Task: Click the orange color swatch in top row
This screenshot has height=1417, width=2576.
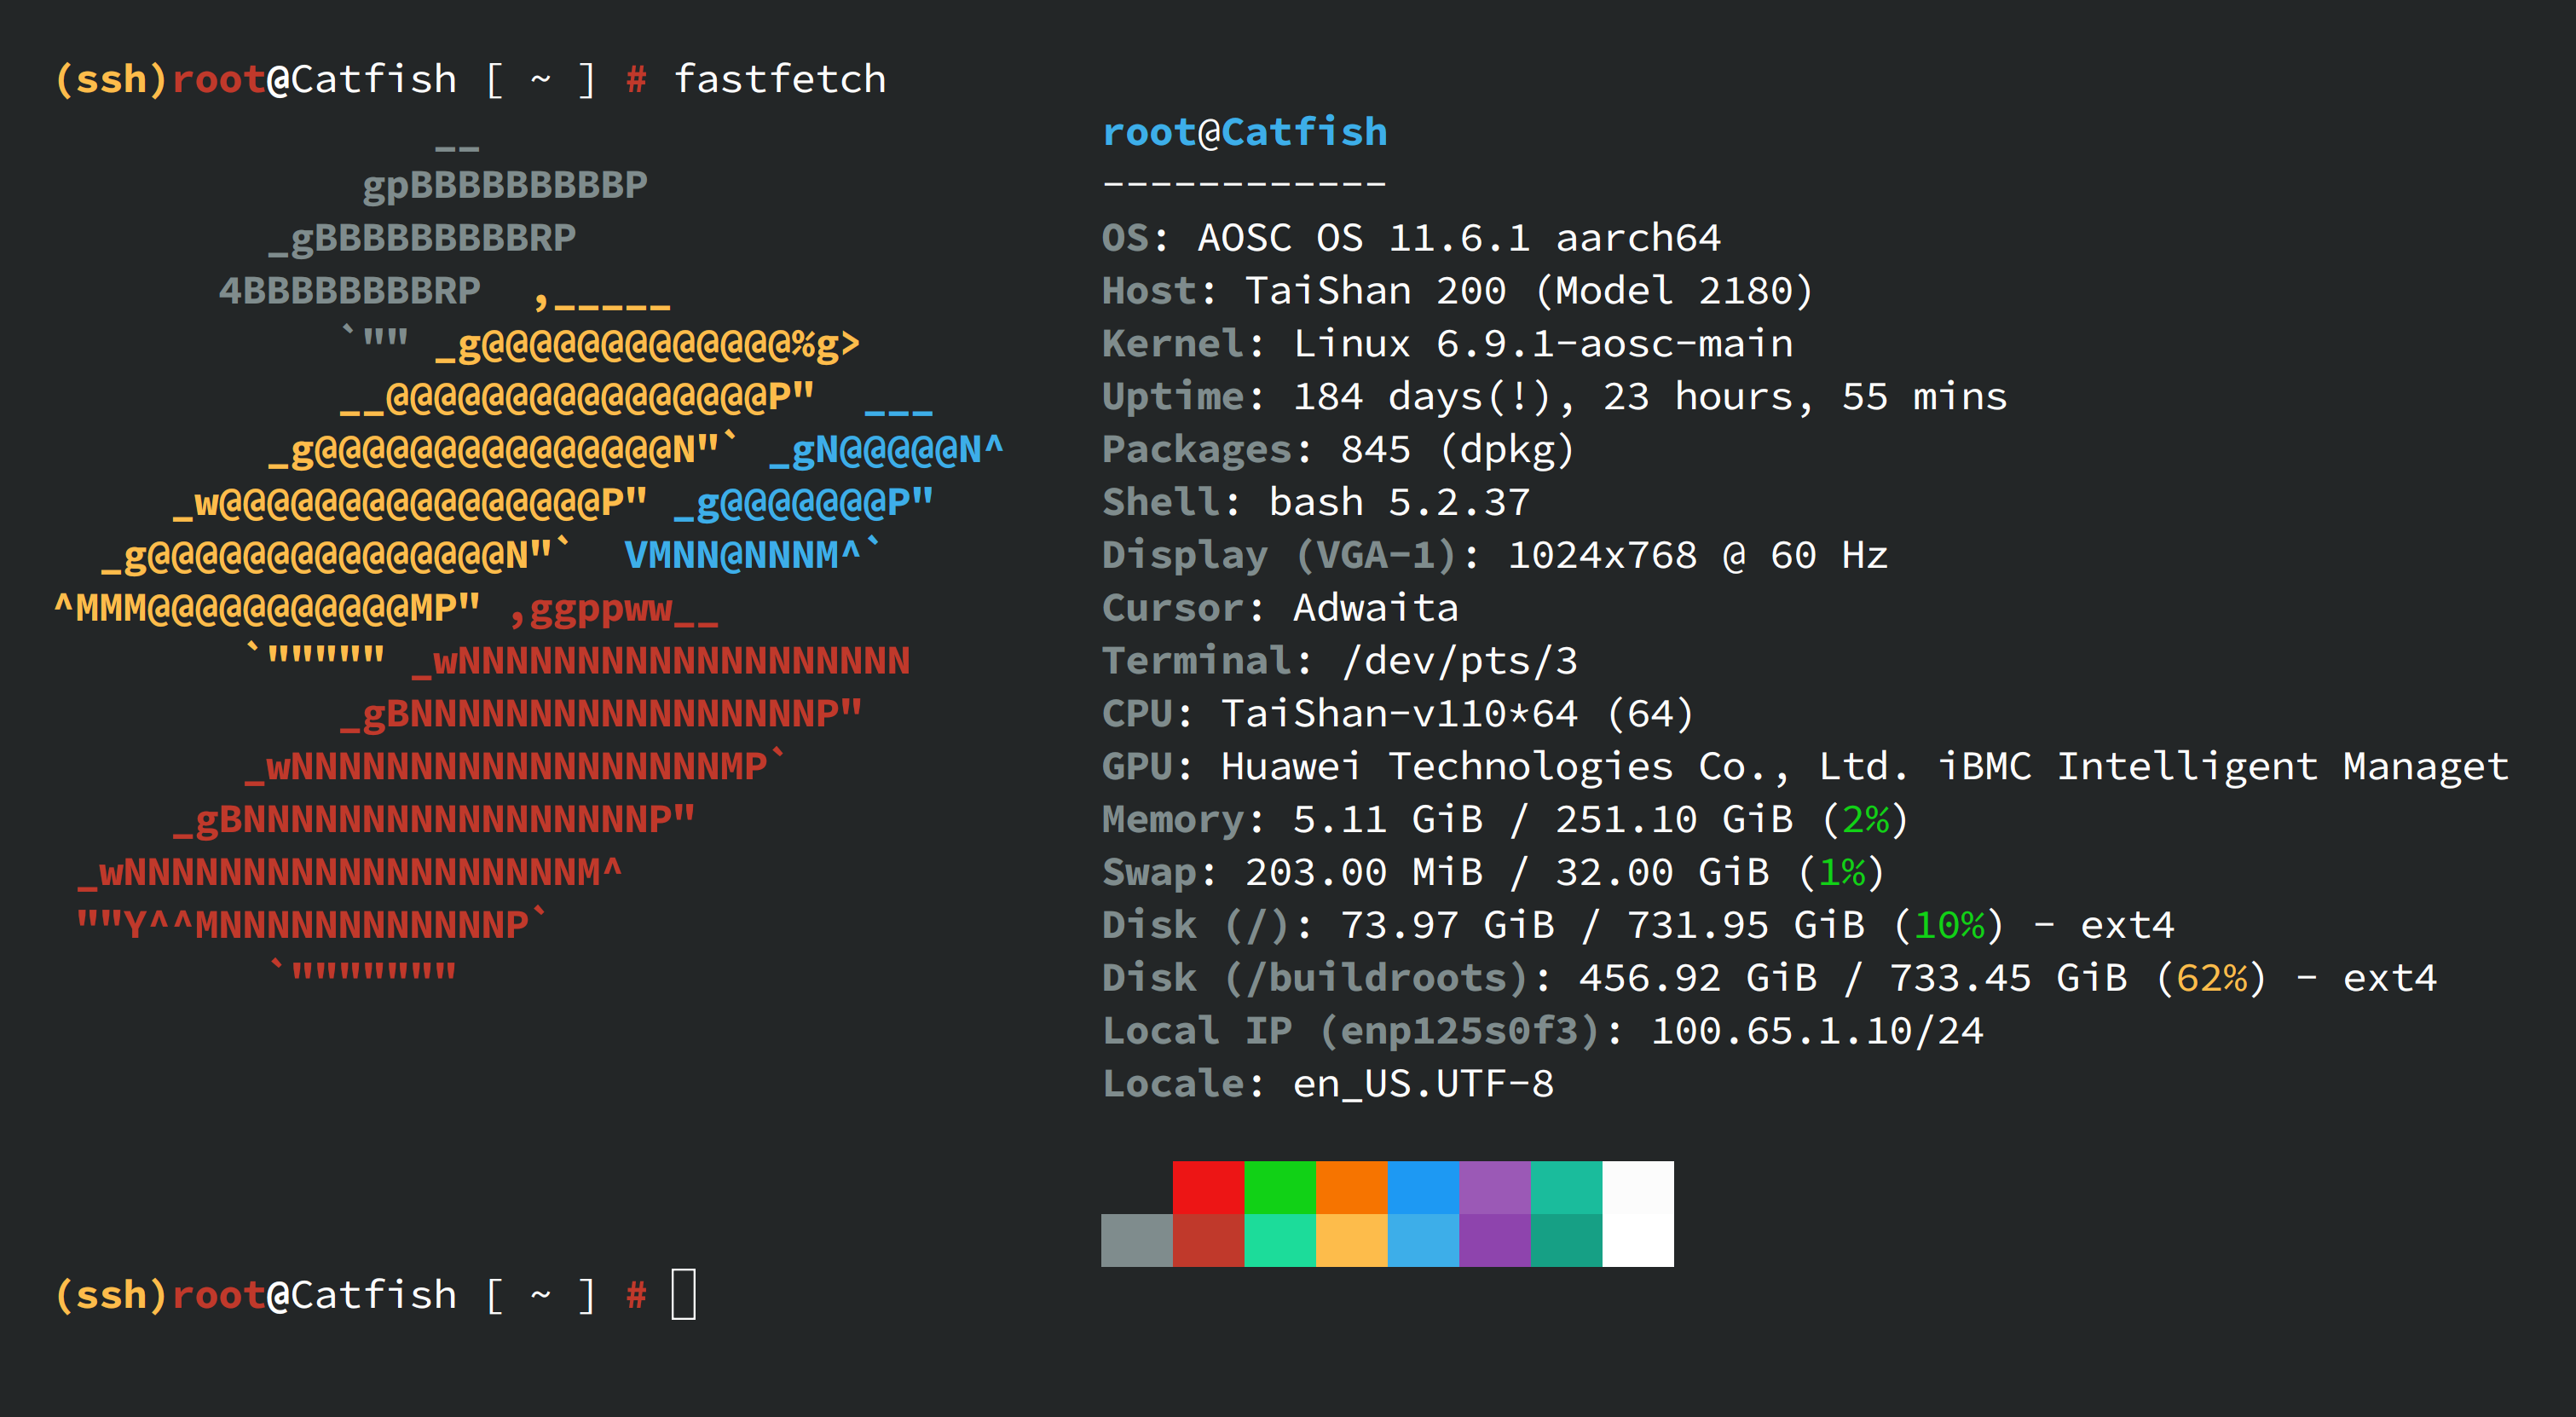Action: [x=1351, y=1187]
